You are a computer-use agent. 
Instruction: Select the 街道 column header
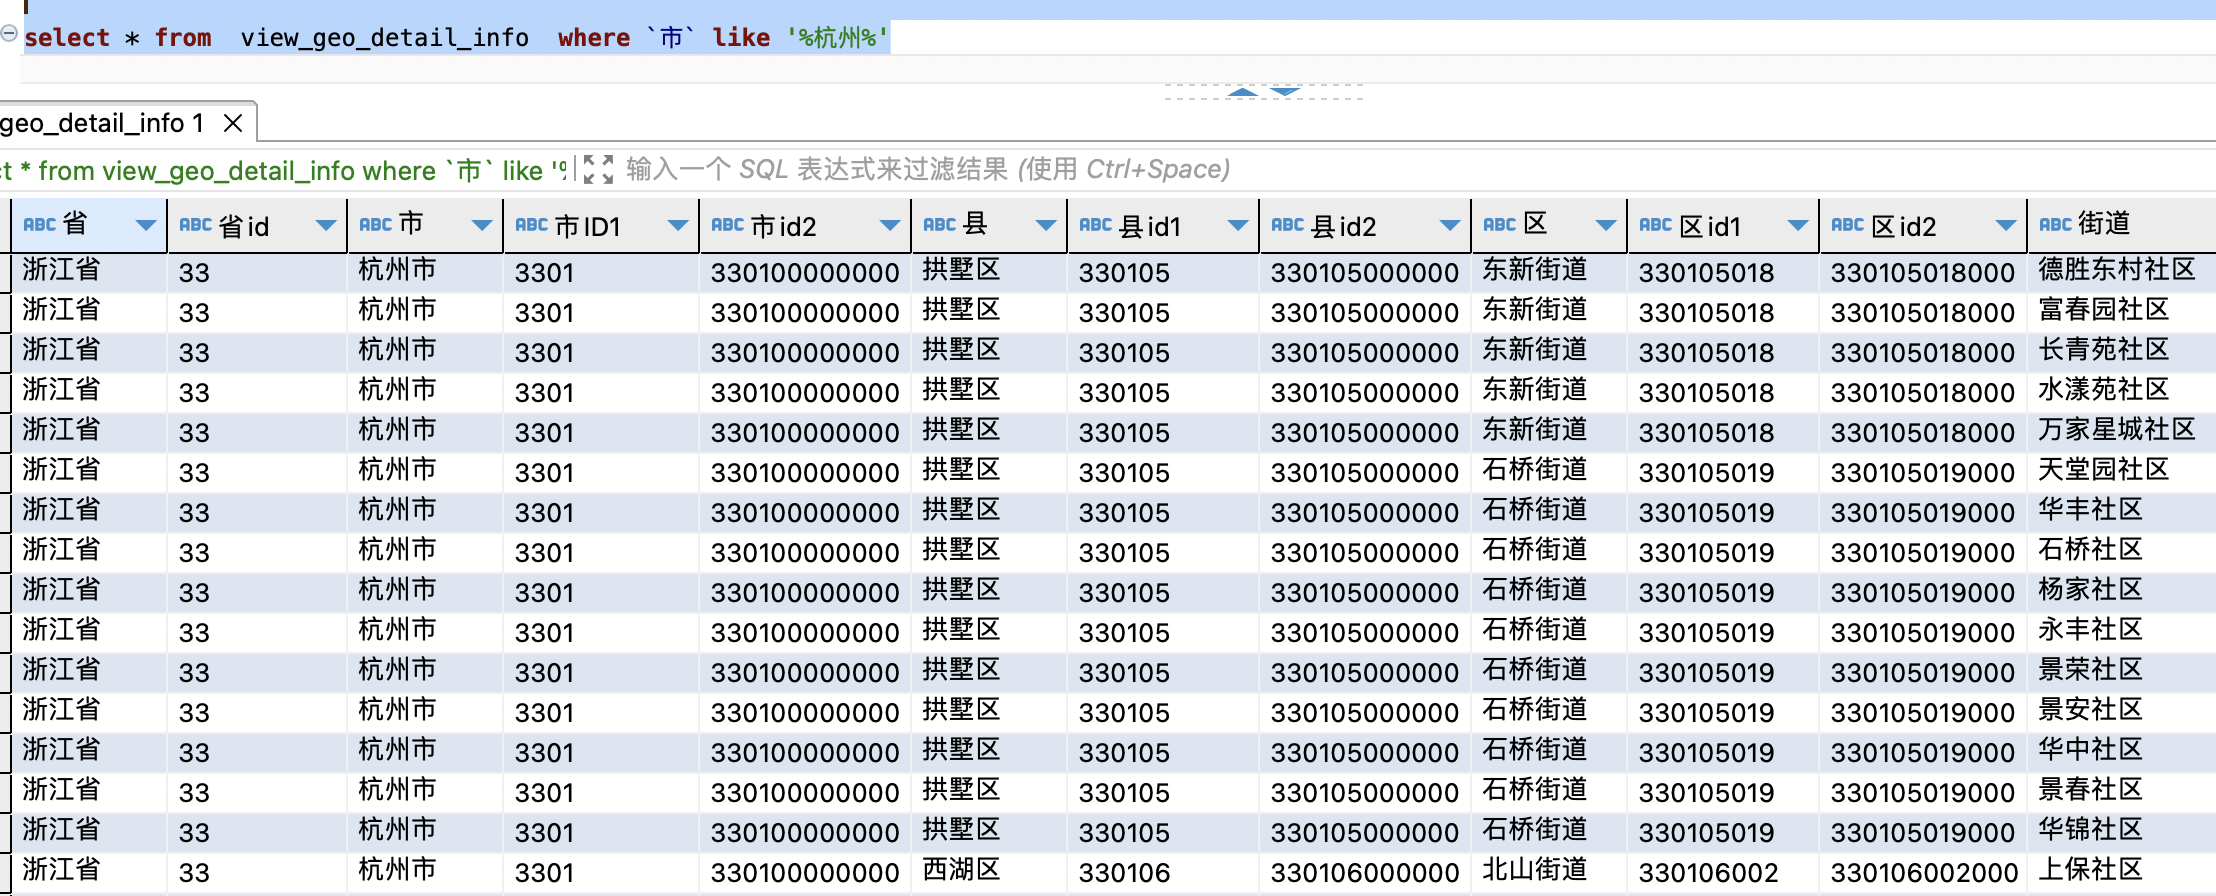[2121, 225]
